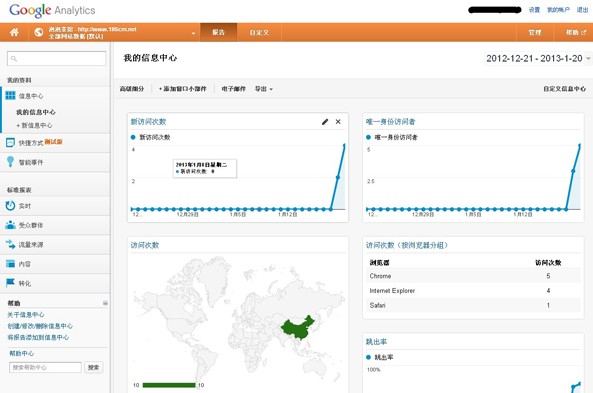
Task: Collapse the 帮助 panel in sidebar
Action: click(x=105, y=303)
